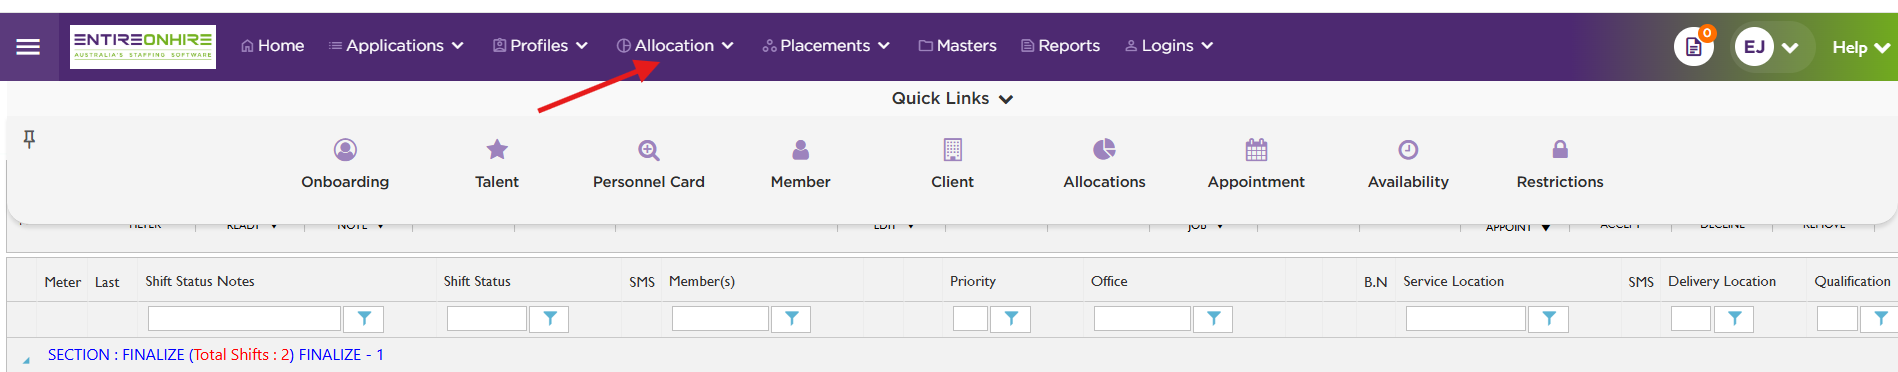Open the Restrictions lock icon
This screenshot has height=372, width=1898.
click(x=1560, y=150)
